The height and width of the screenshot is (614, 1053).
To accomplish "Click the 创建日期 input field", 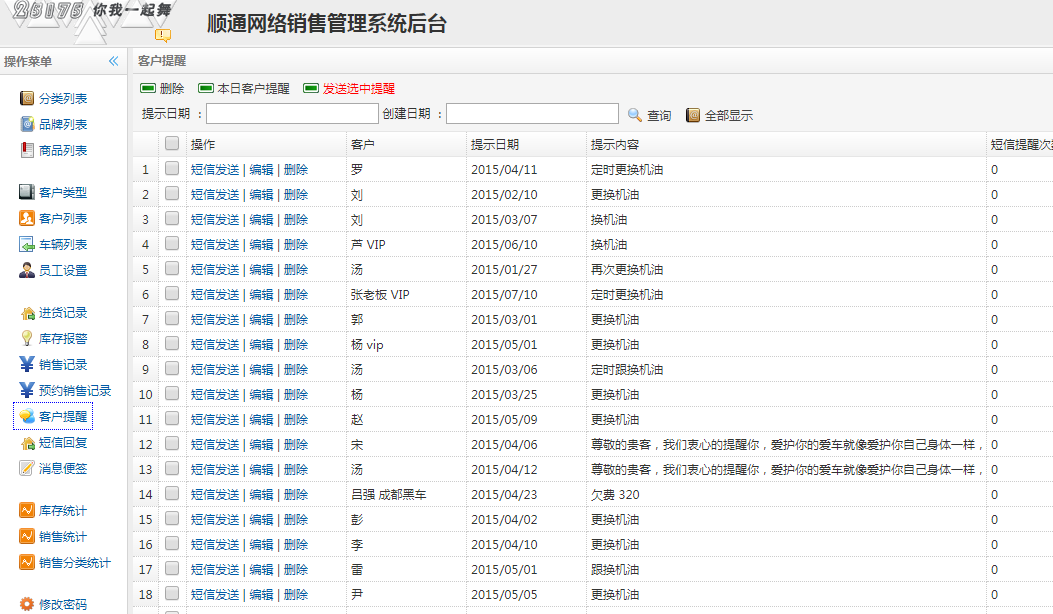I will pyautogui.click(x=532, y=114).
